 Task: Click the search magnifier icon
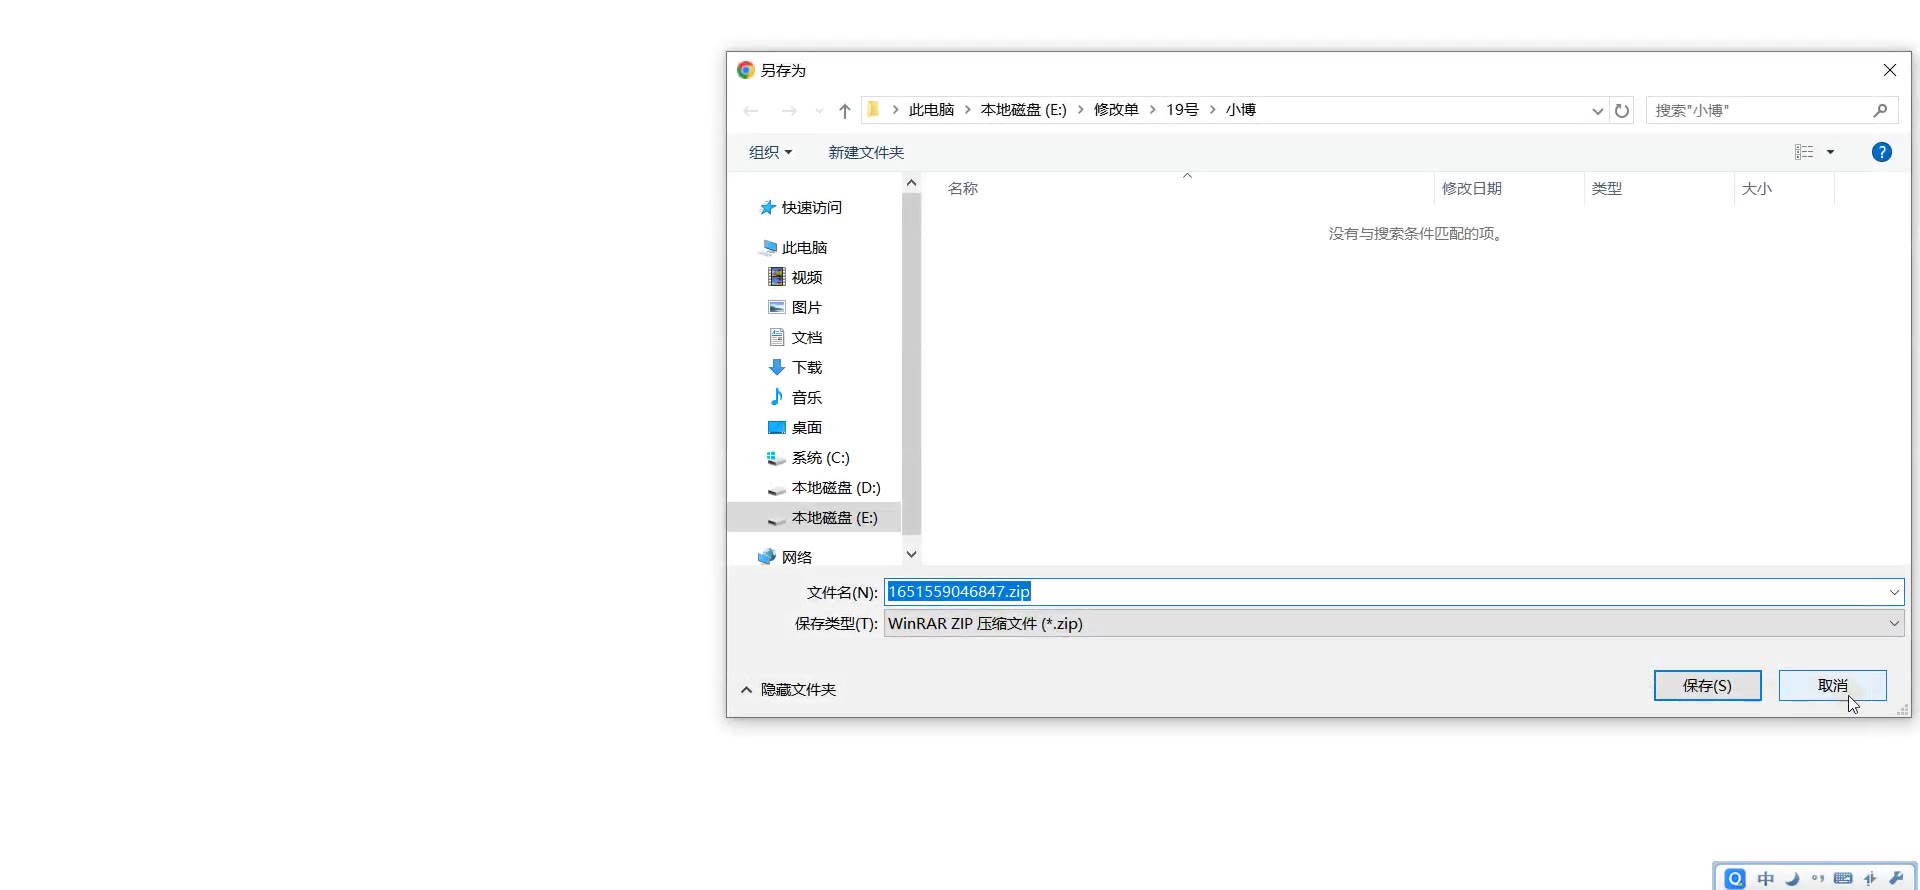click(x=1880, y=110)
